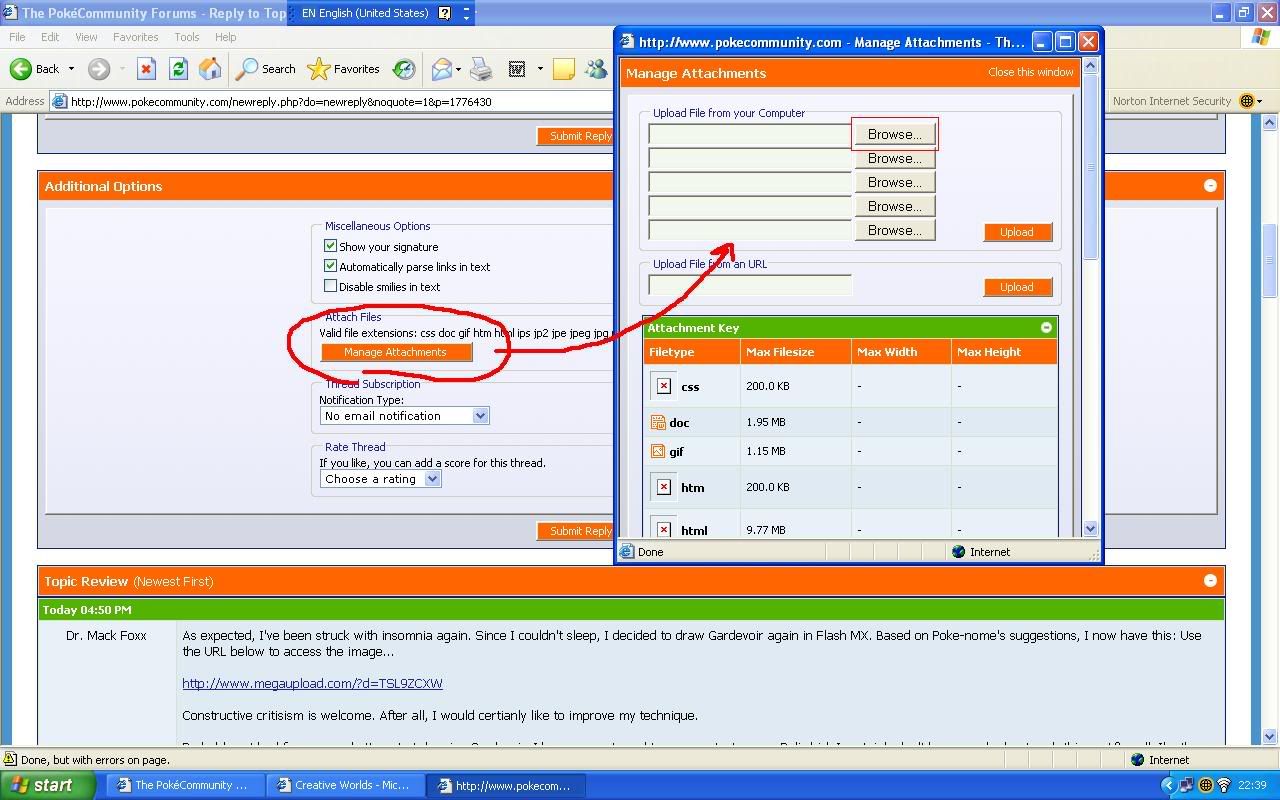Click the Start button
The width and height of the screenshot is (1280, 800).
(48, 785)
